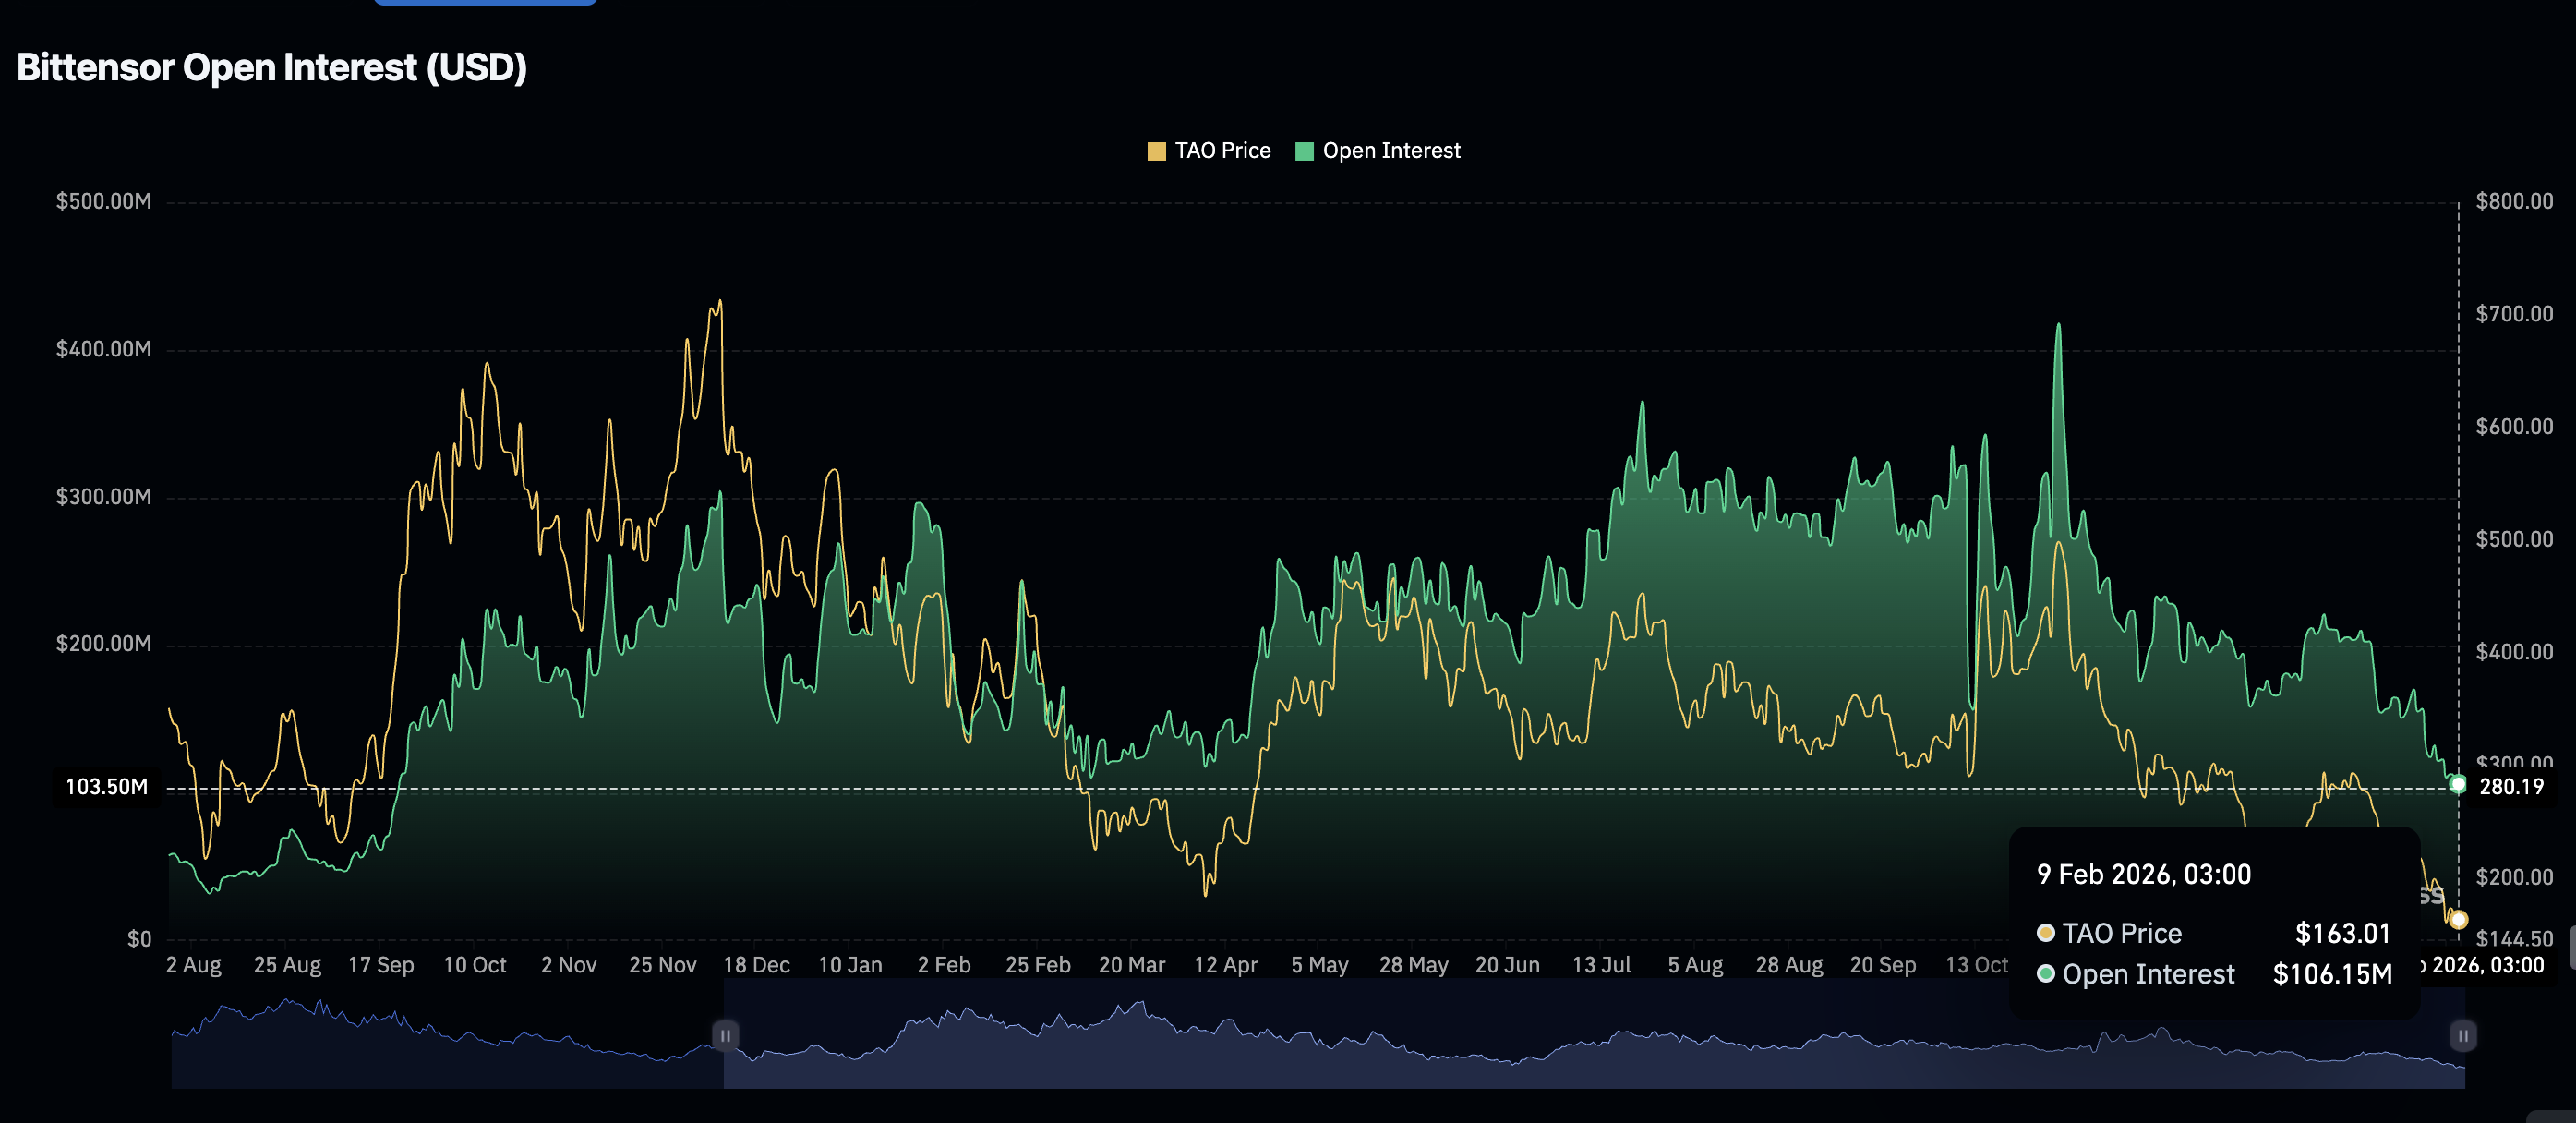Click the 12 Apr date label

click(x=1225, y=965)
